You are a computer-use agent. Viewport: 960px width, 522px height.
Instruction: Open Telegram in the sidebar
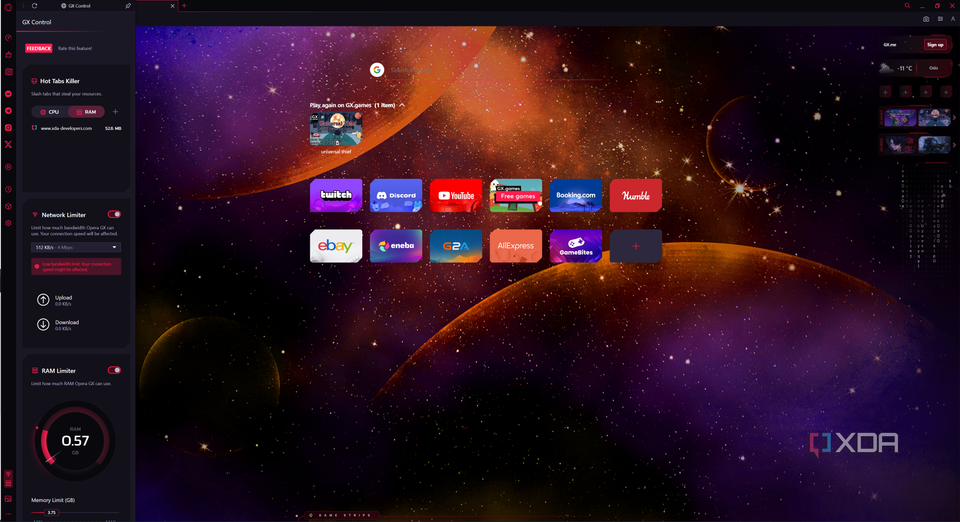coord(9,111)
